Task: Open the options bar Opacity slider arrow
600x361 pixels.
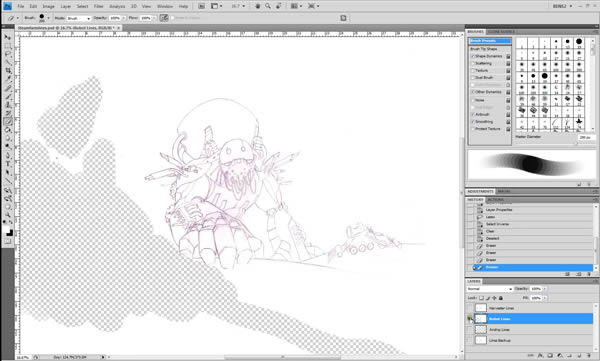Action: pyautogui.click(x=123, y=18)
